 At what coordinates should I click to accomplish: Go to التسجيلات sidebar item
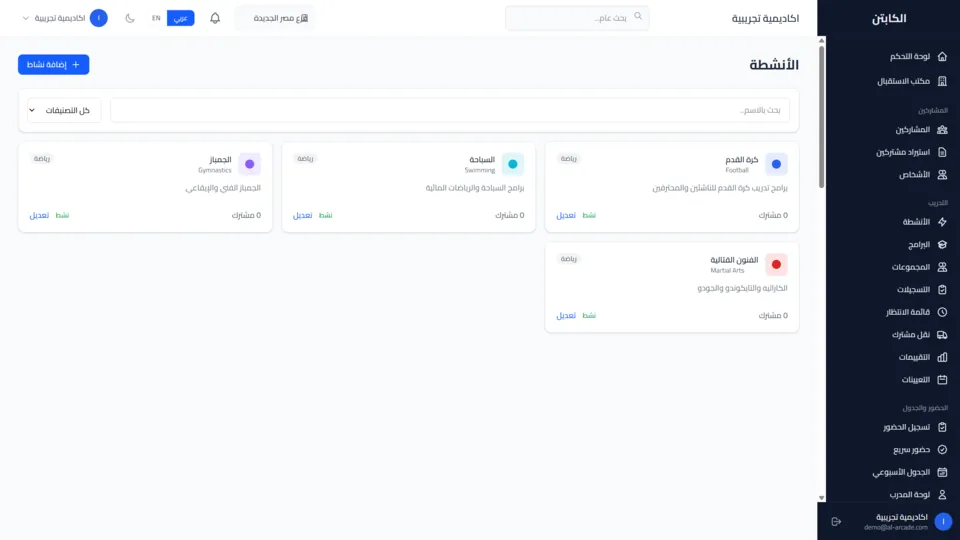(x=913, y=290)
